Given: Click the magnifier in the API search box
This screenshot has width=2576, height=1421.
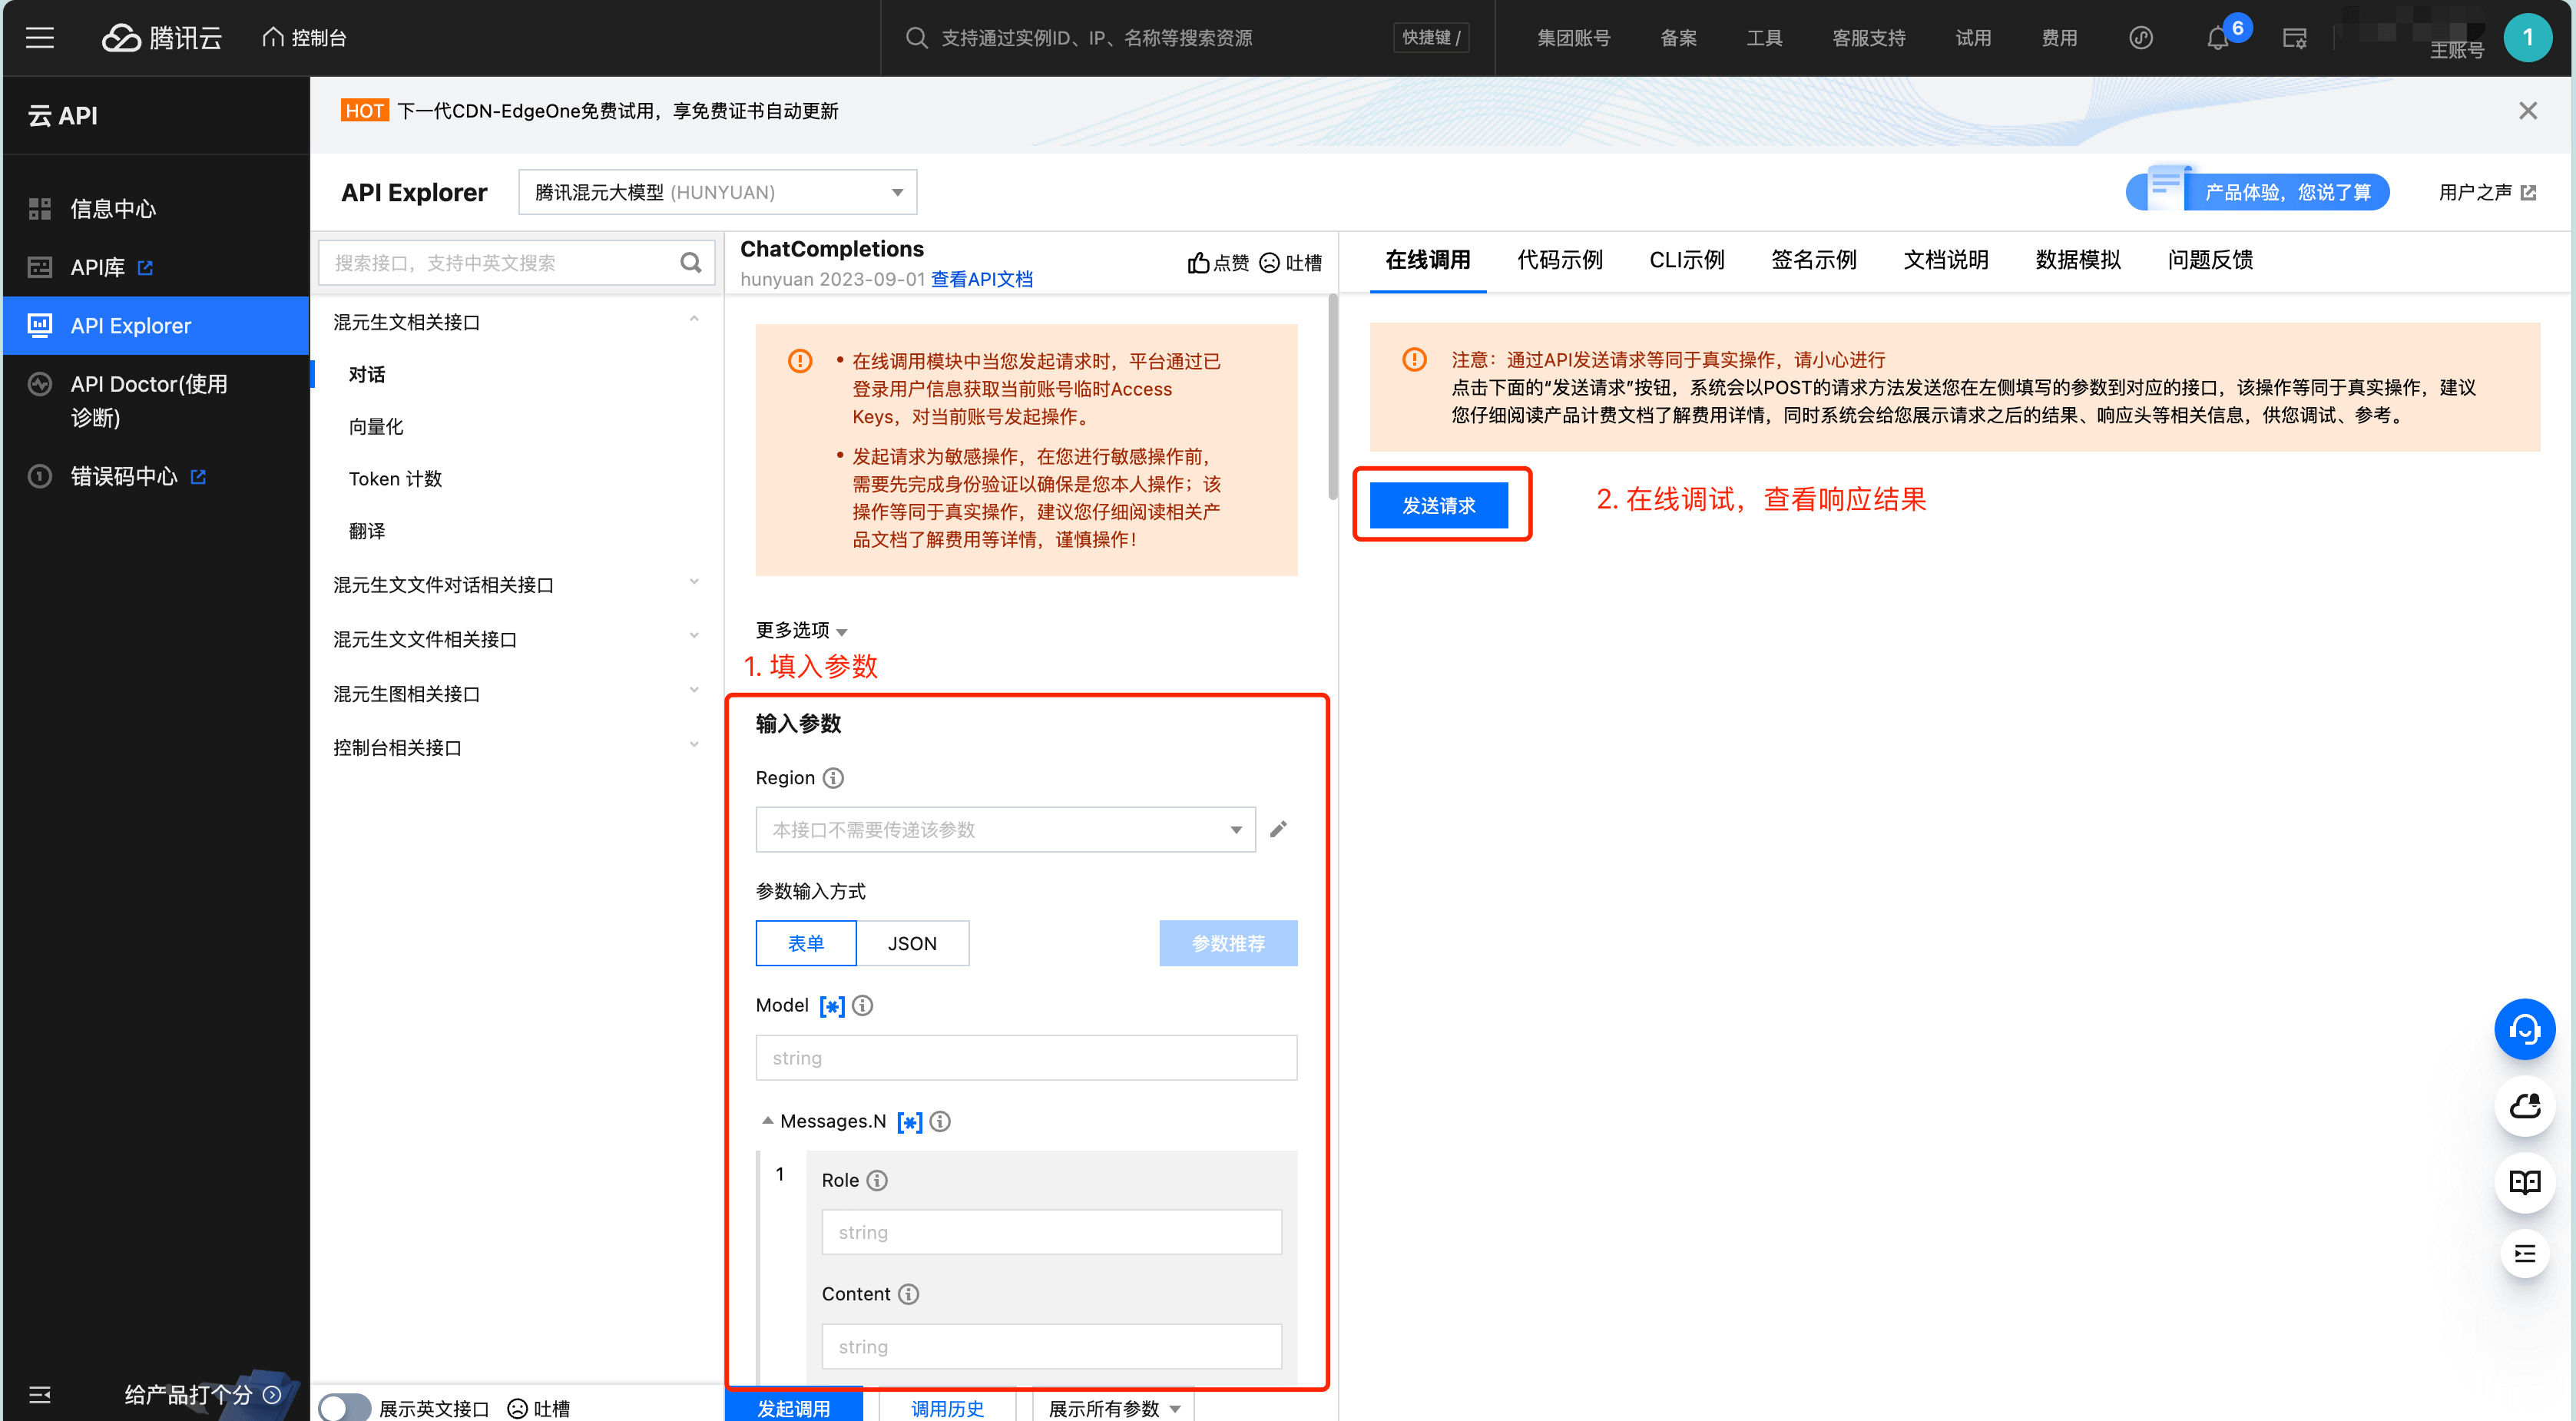Looking at the screenshot, I should pyautogui.click(x=691, y=262).
